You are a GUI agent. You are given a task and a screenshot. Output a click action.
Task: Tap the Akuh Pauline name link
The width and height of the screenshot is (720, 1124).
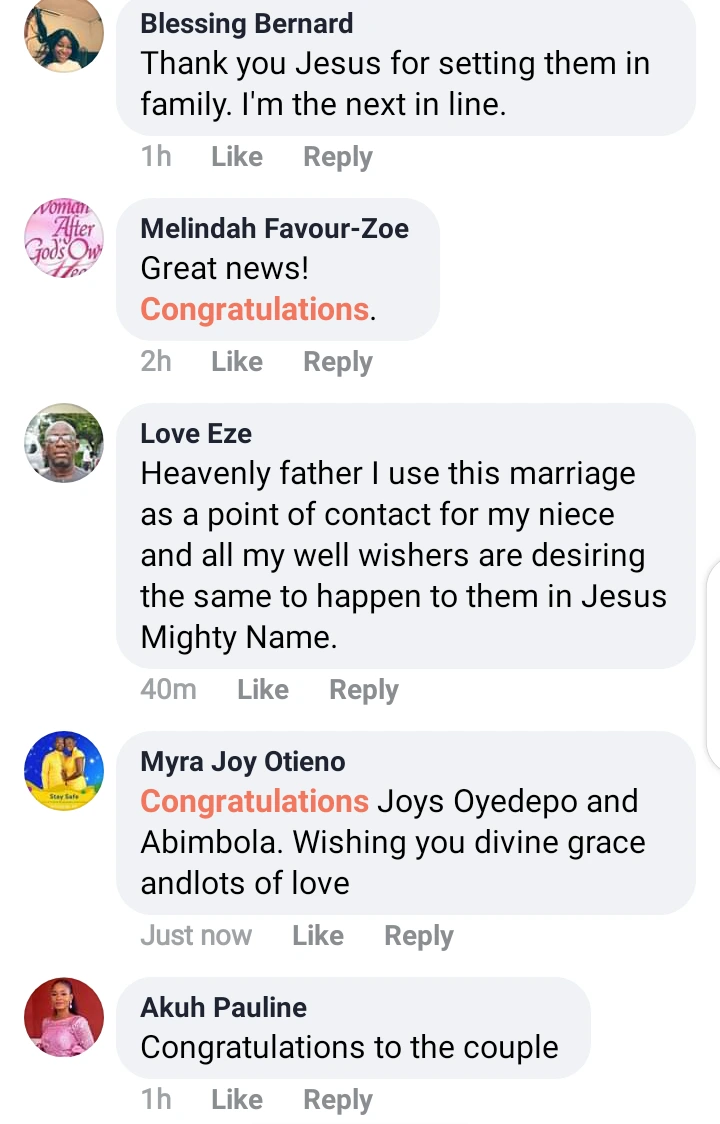coord(224,1008)
